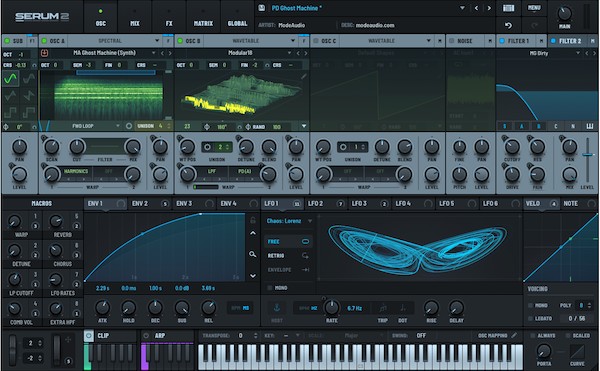Toggle FILTER 1 power button

coord(502,41)
